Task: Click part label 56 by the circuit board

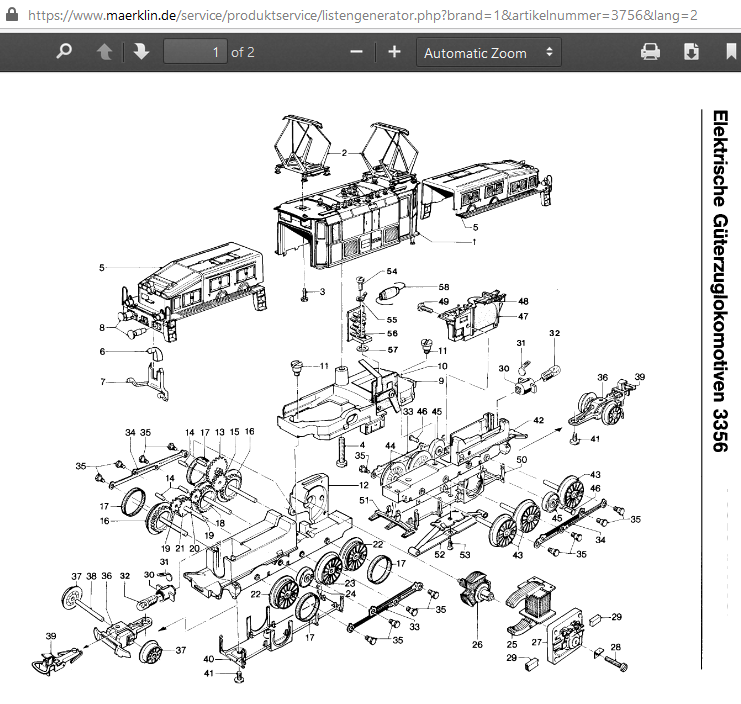Action: pos(392,334)
